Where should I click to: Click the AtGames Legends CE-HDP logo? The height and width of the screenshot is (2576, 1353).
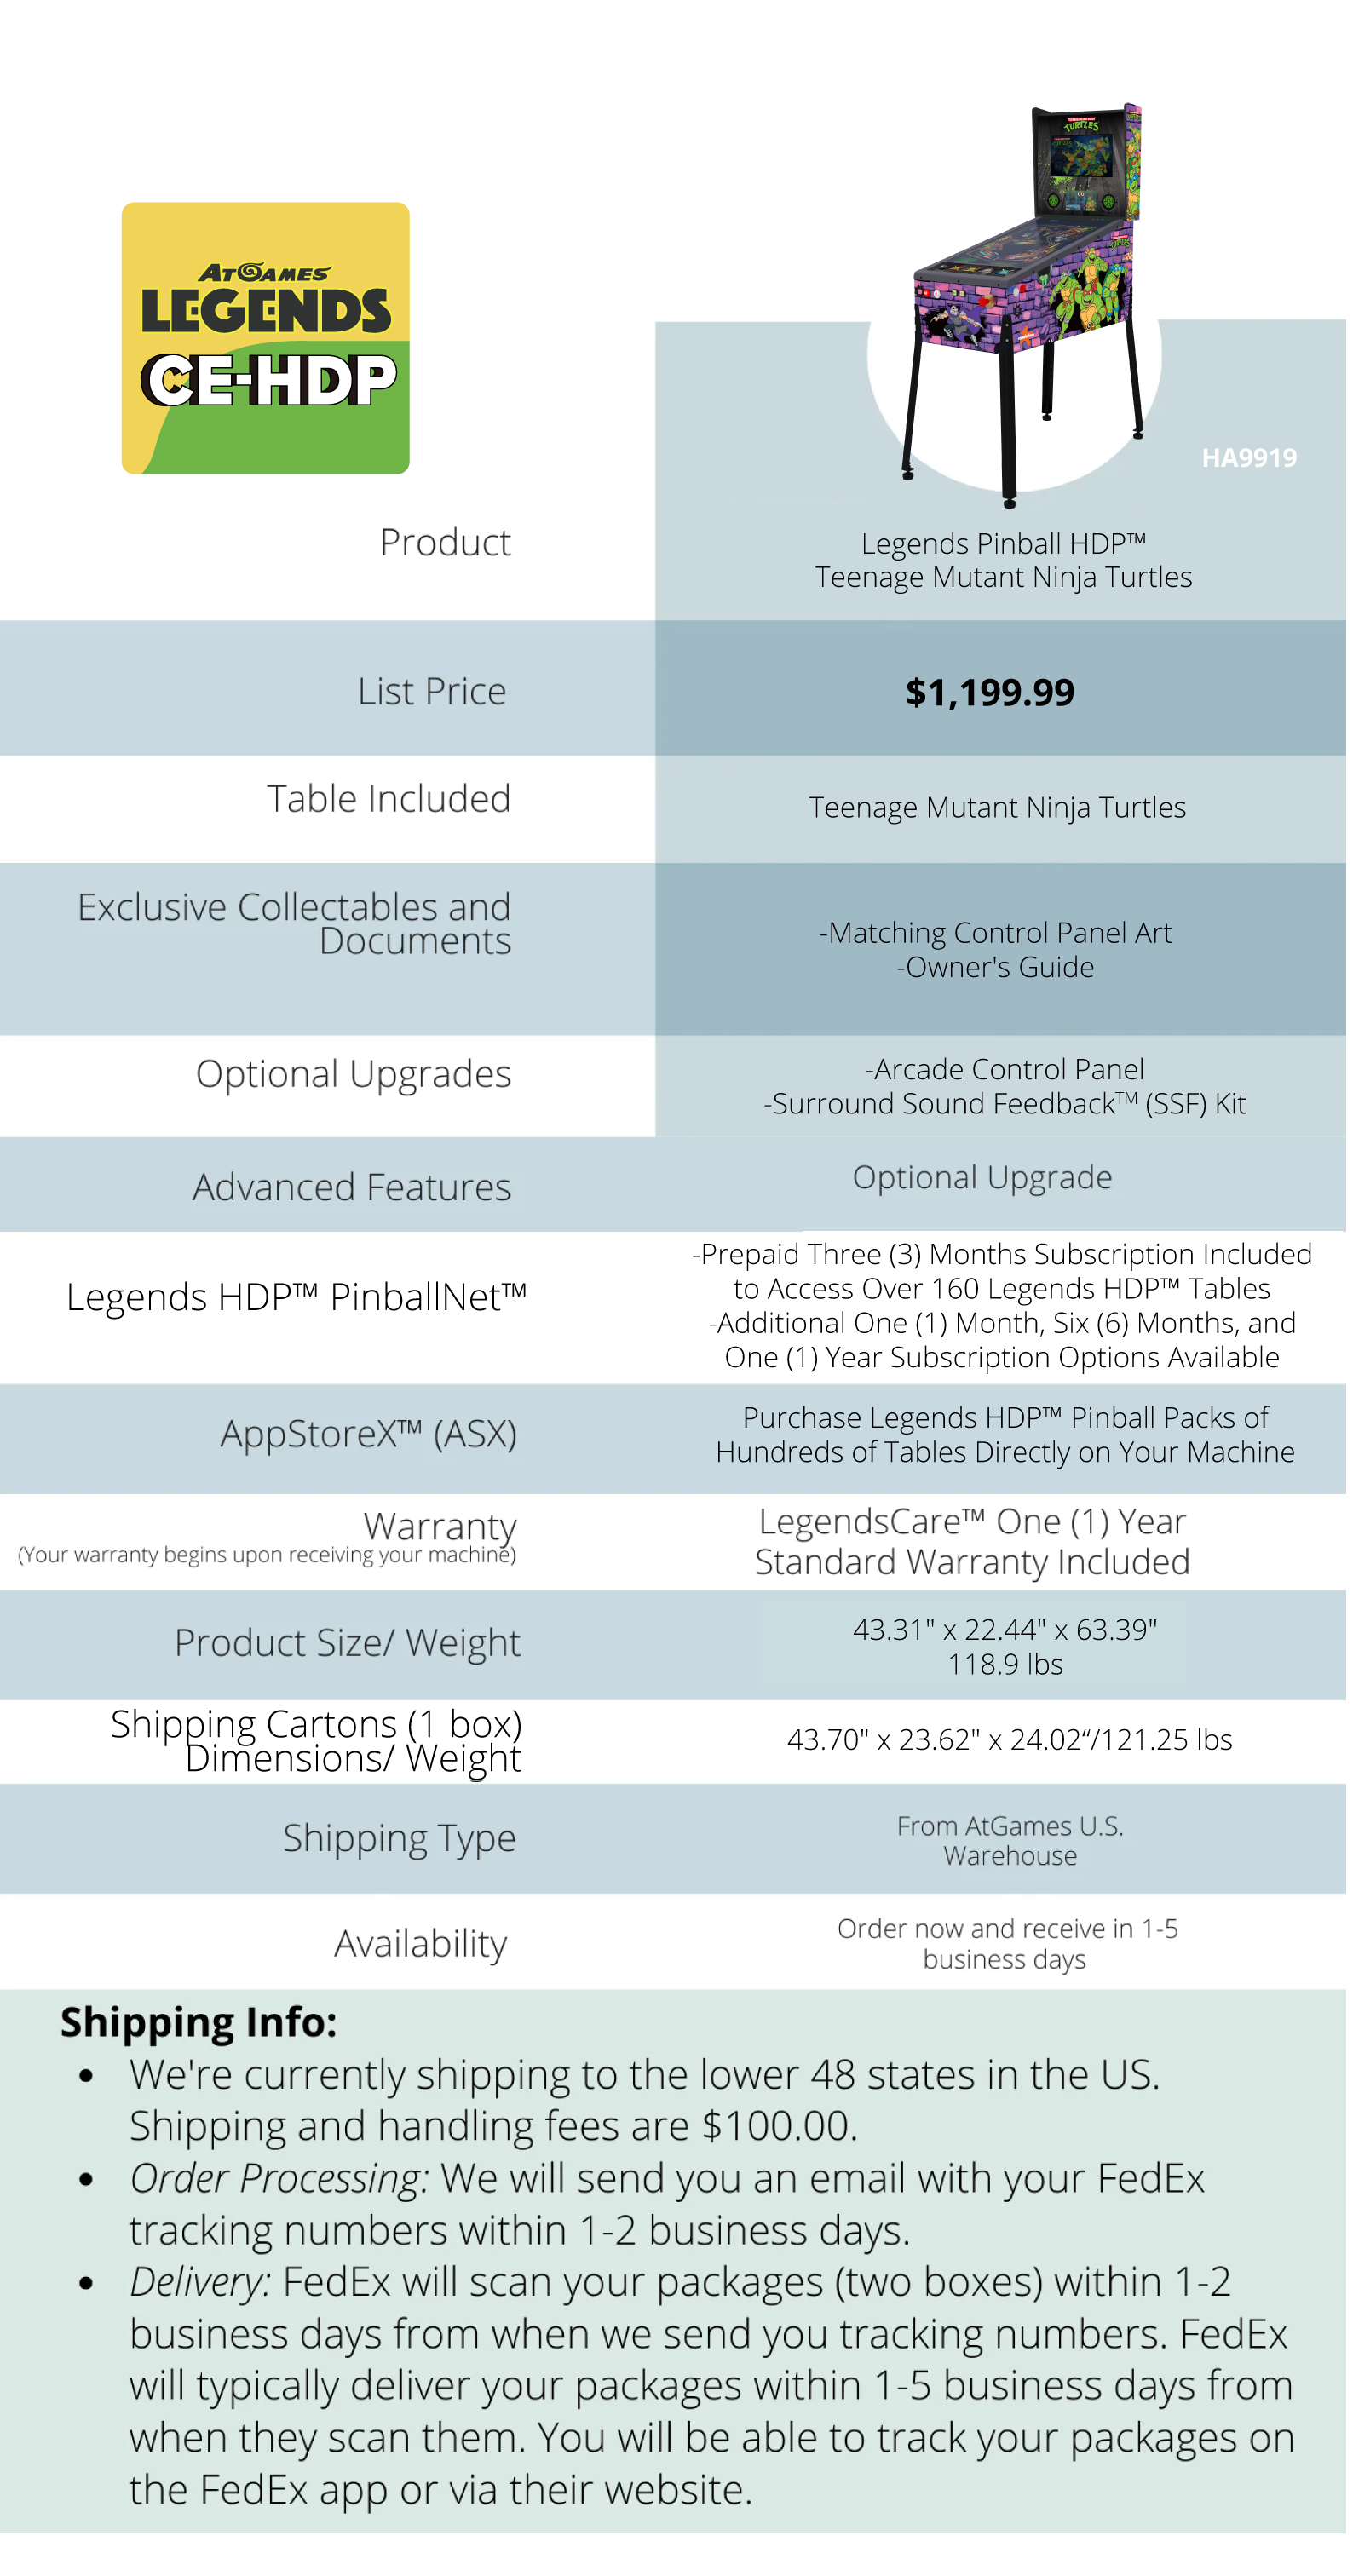[x=265, y=338]
